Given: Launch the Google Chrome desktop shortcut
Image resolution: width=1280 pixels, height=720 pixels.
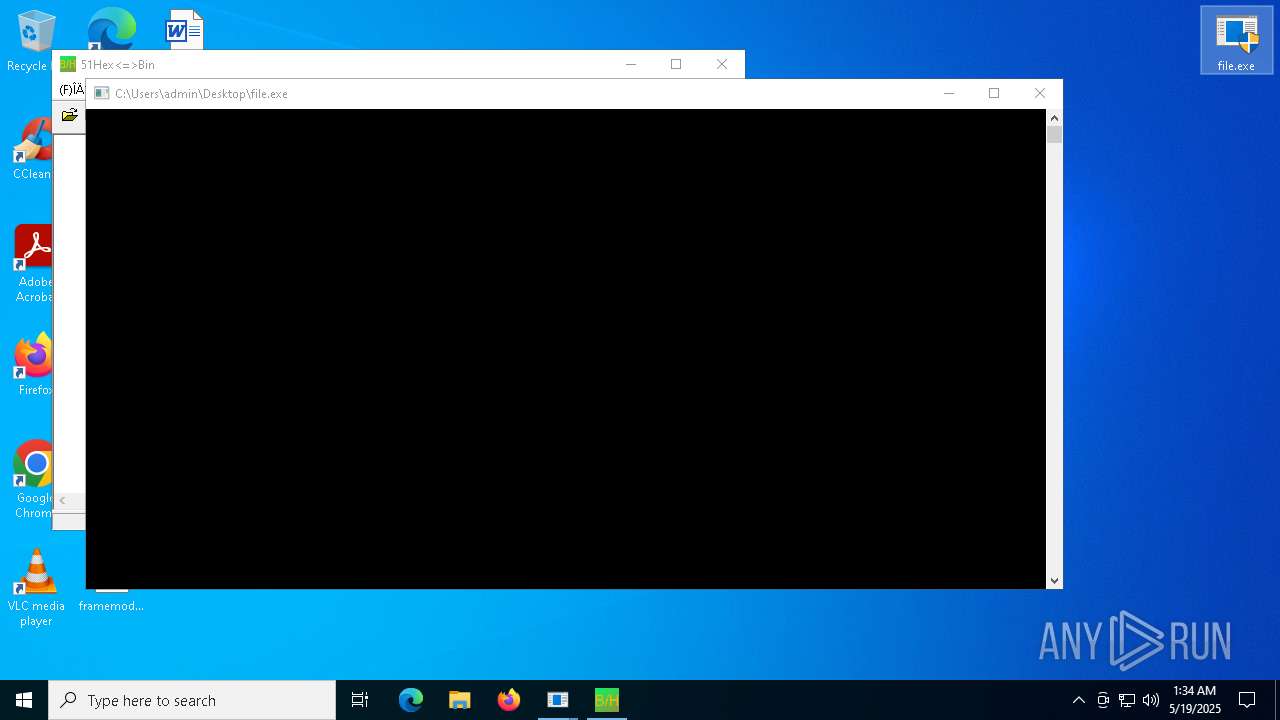Looking at the screenshot, I should (x=33, y=480).
